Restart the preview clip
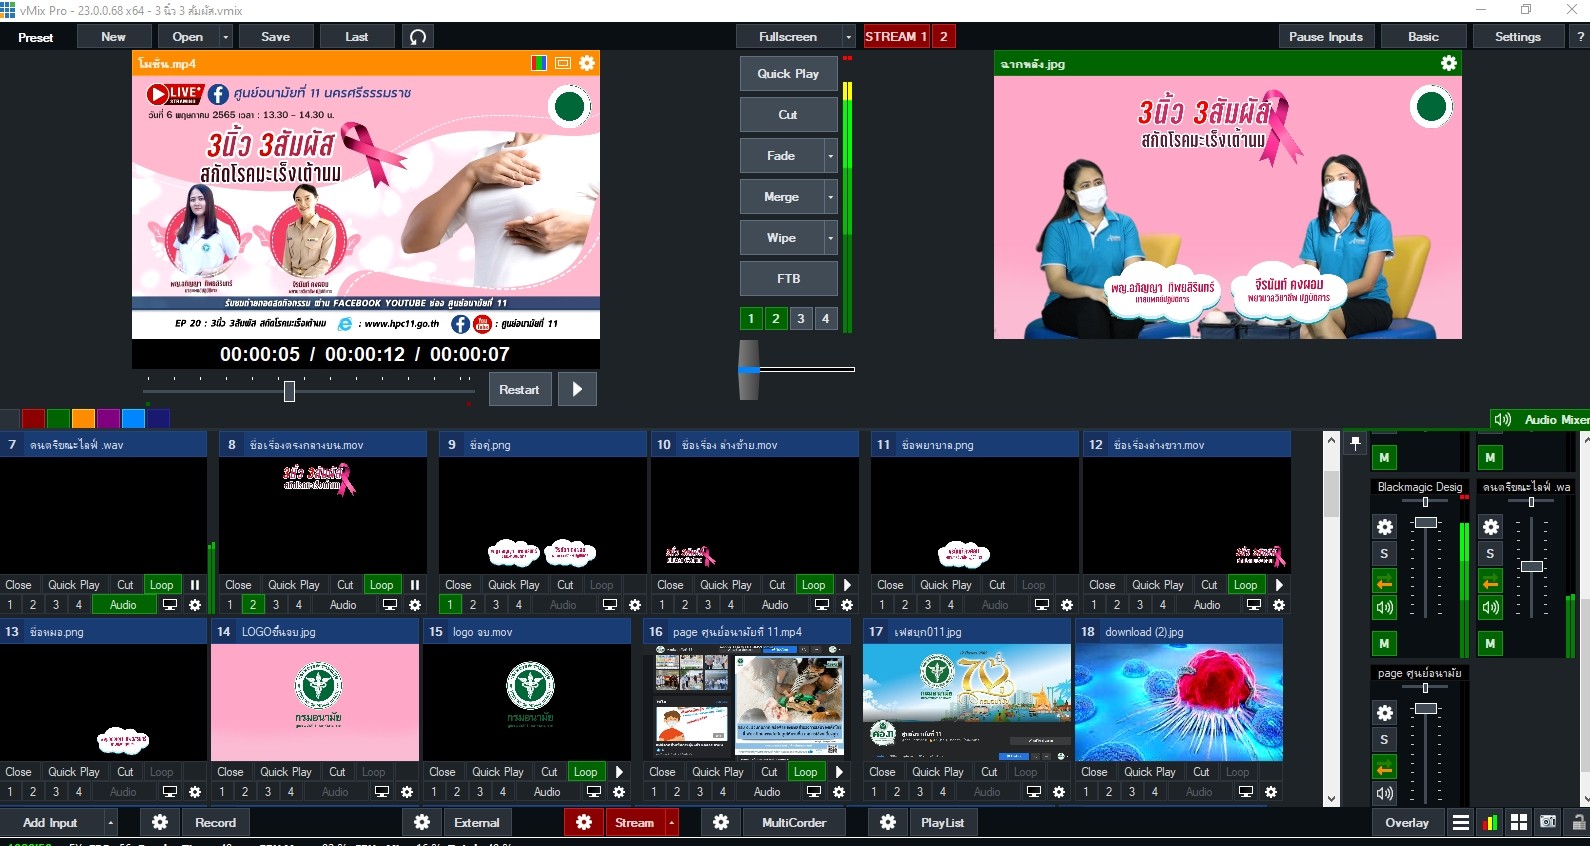Screen dimensions: 1590x846 tap(519, 389)
